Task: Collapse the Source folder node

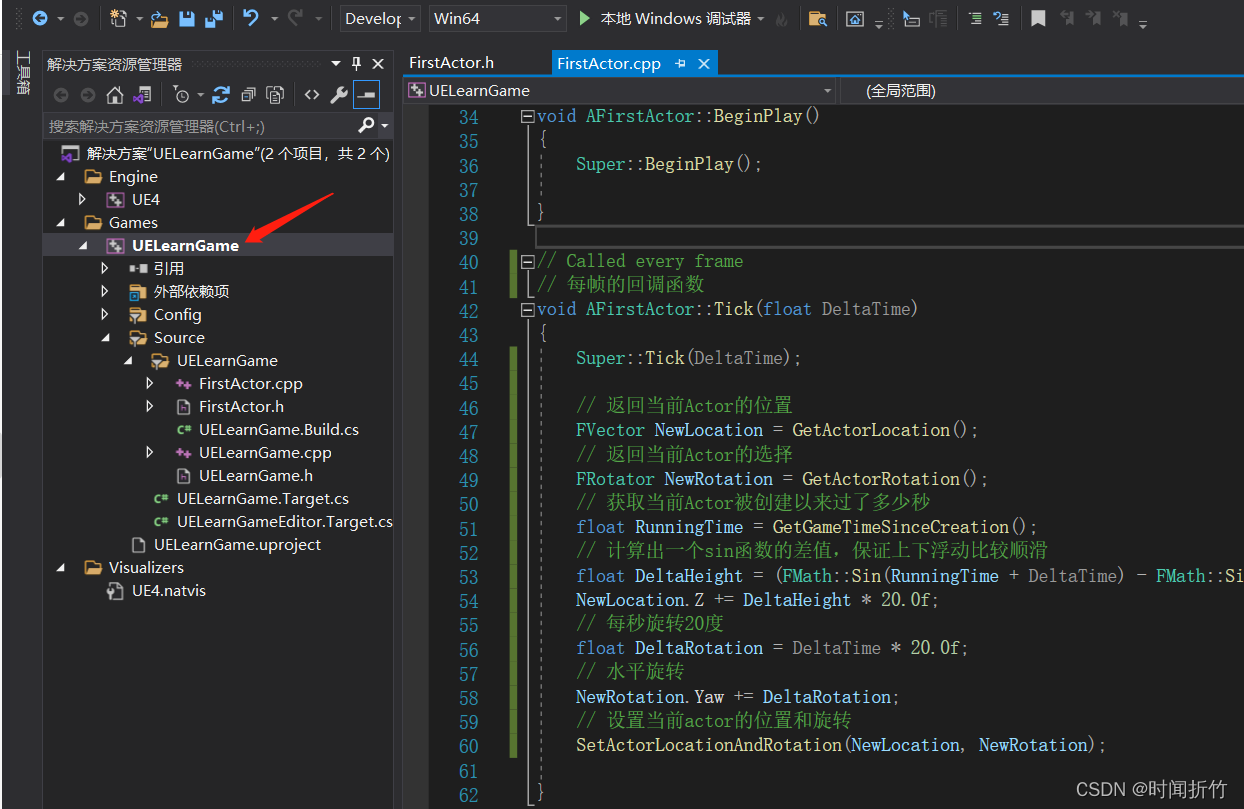Action: coord(105,337)
